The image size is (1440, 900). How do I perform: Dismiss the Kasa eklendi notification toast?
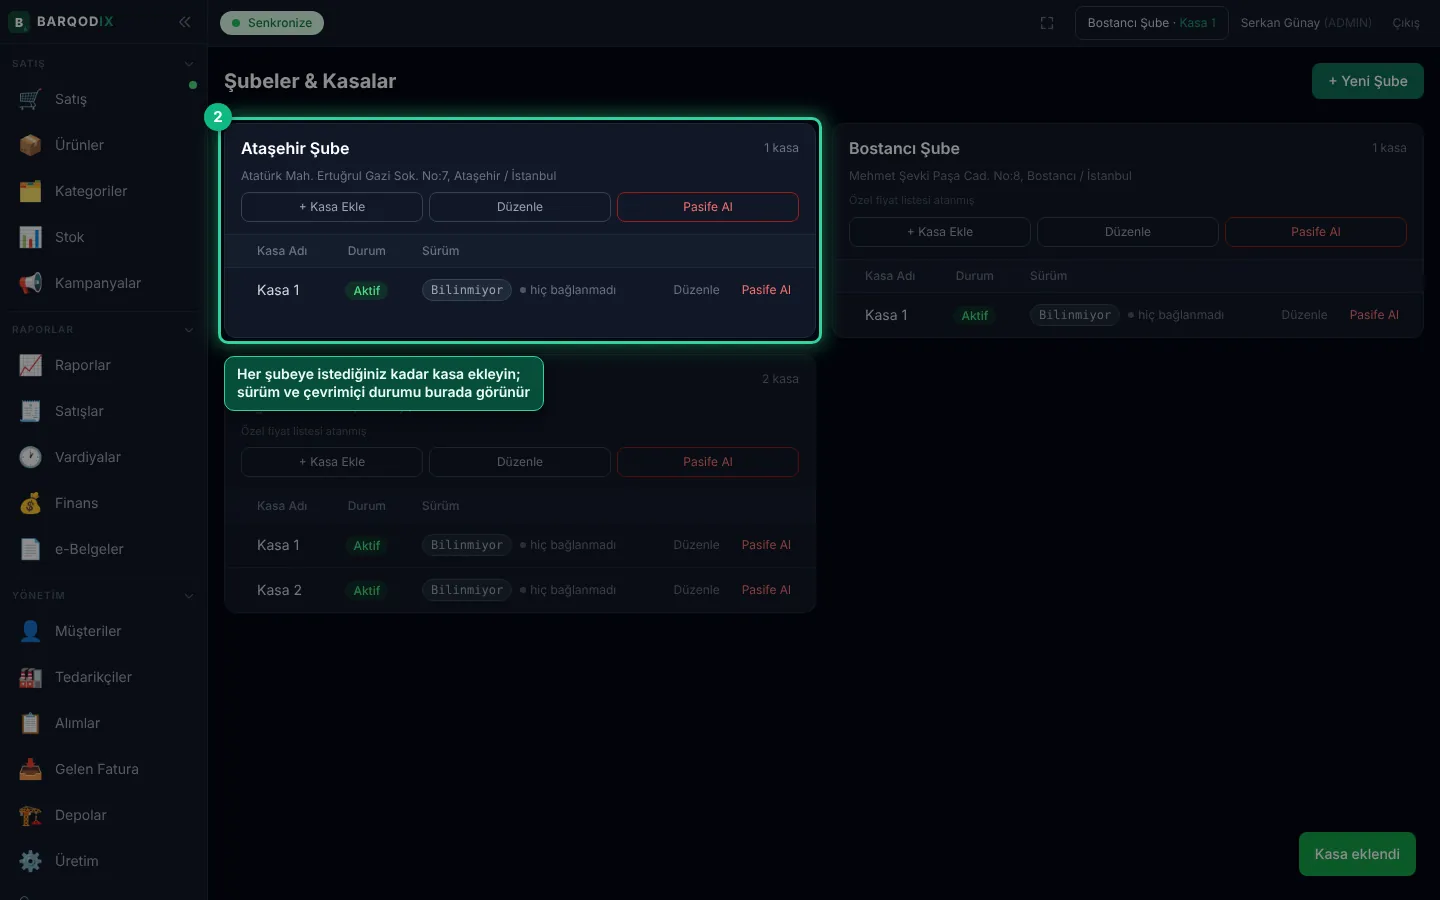[x=1357, y=854]
